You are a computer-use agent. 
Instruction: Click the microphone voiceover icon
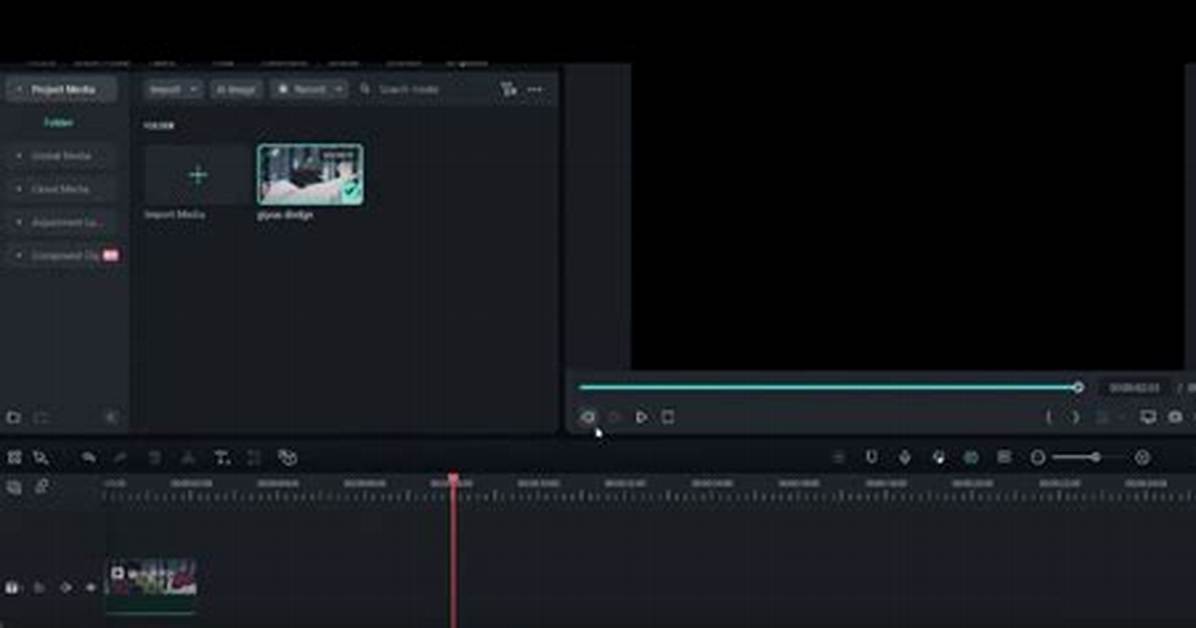(x=905, y=457)
